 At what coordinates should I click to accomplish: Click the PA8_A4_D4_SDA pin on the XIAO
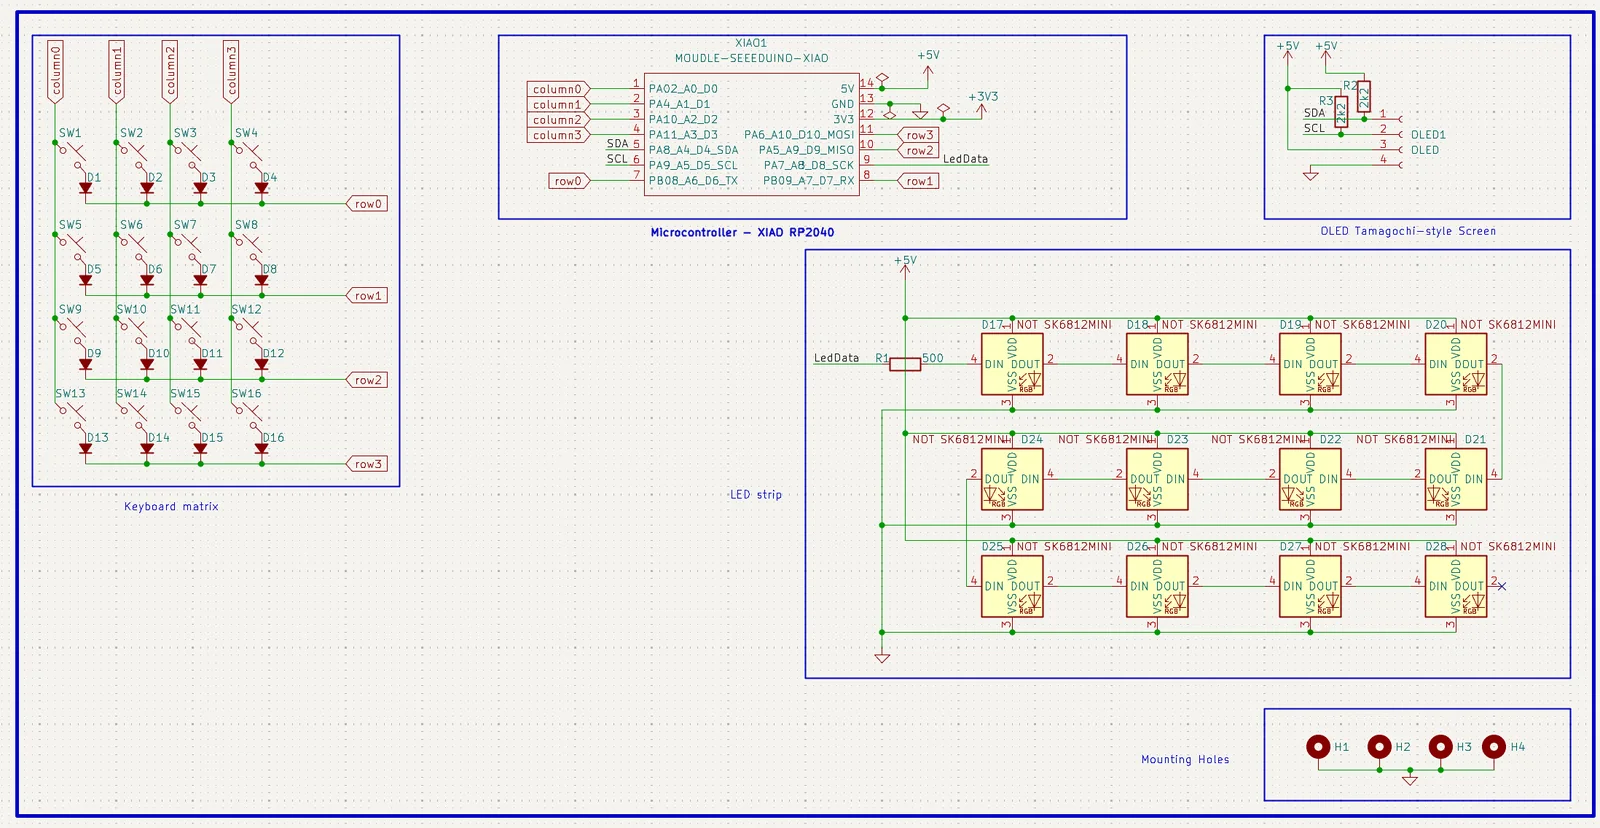693,150
